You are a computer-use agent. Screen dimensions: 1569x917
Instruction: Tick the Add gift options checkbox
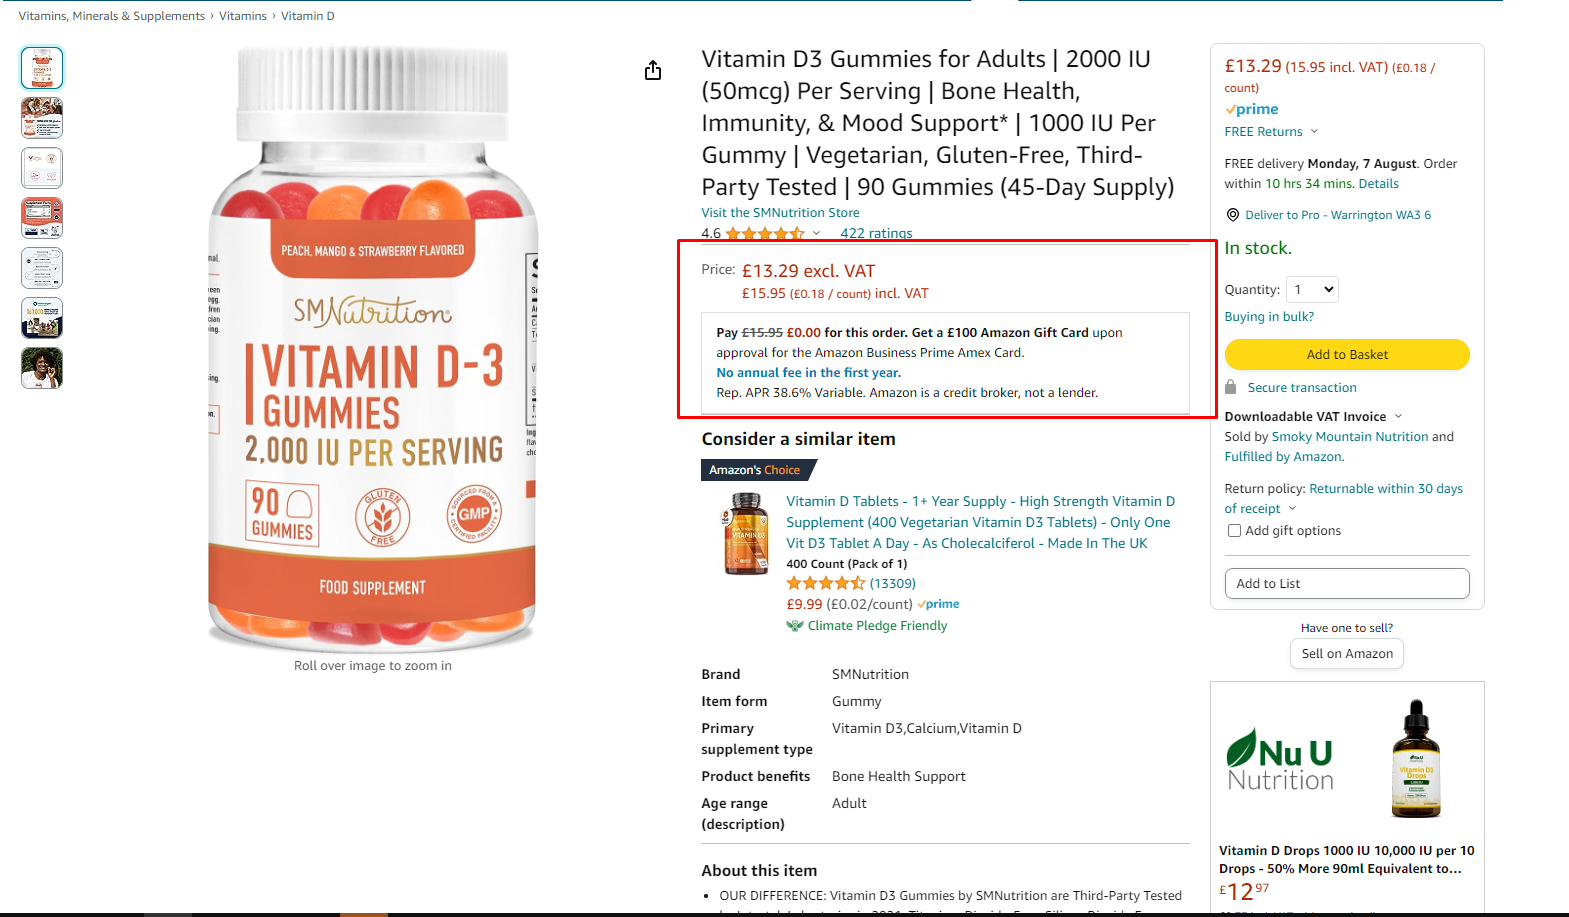coord(1234,531)
